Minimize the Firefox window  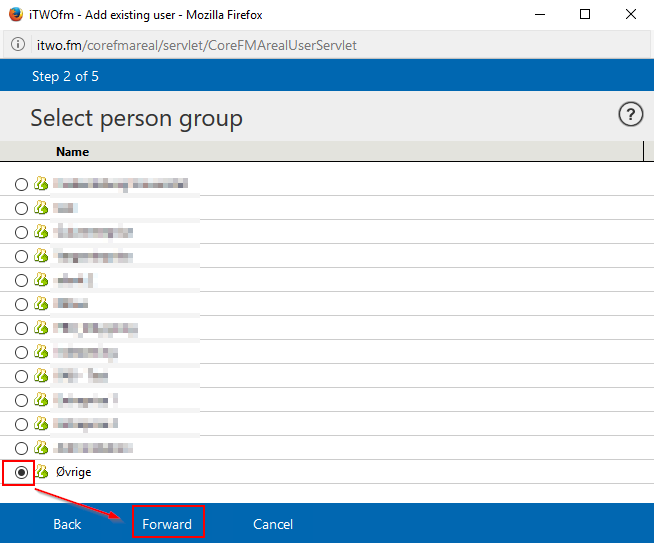pos(539,14)
